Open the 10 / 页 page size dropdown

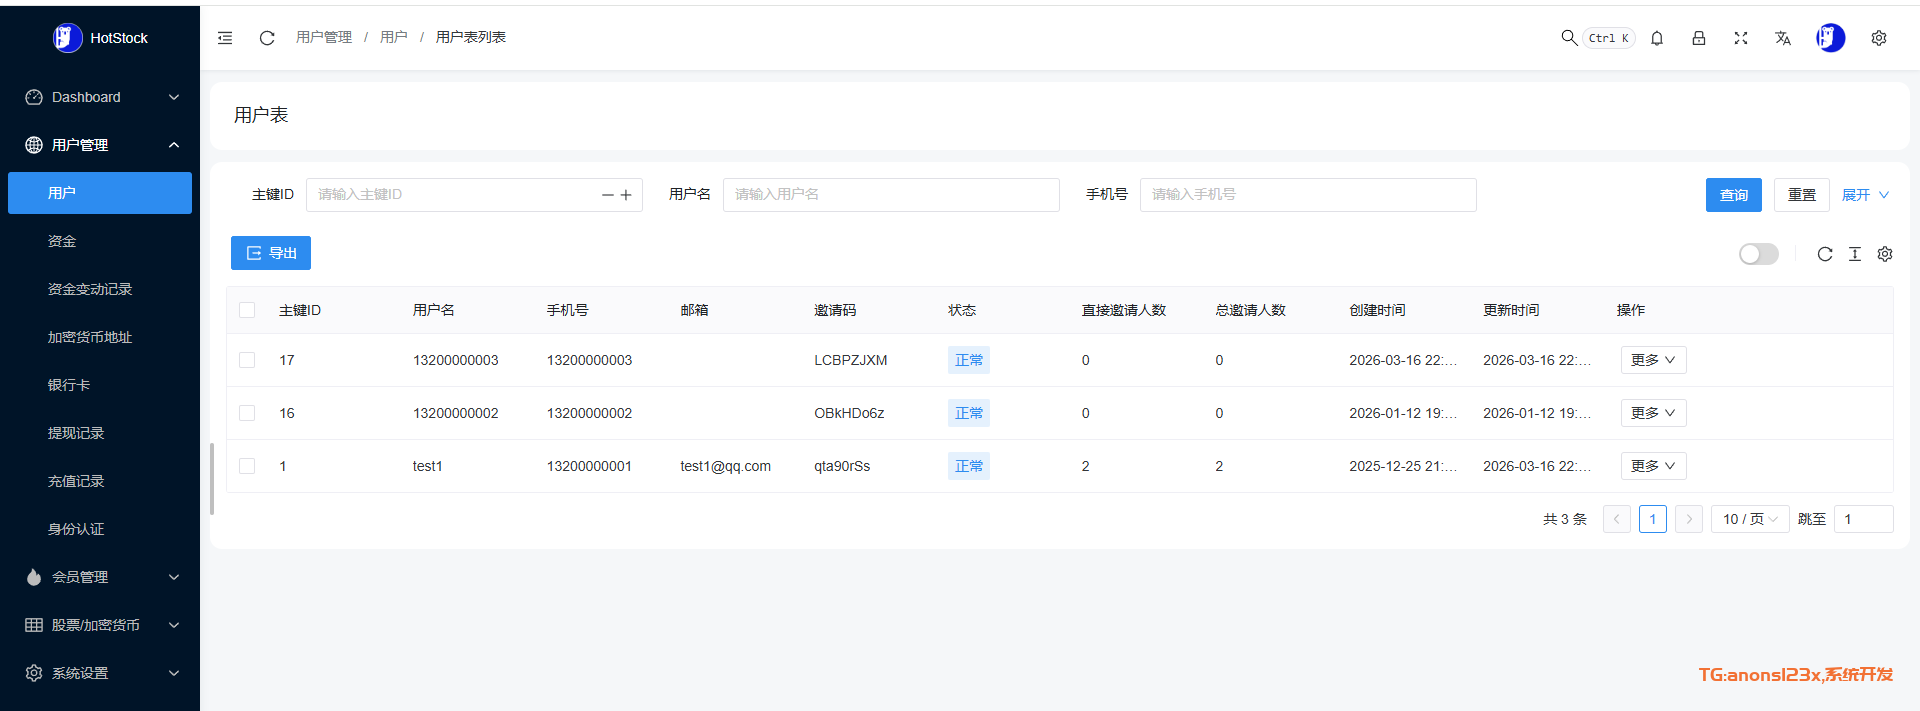[x=1749, y=519]
